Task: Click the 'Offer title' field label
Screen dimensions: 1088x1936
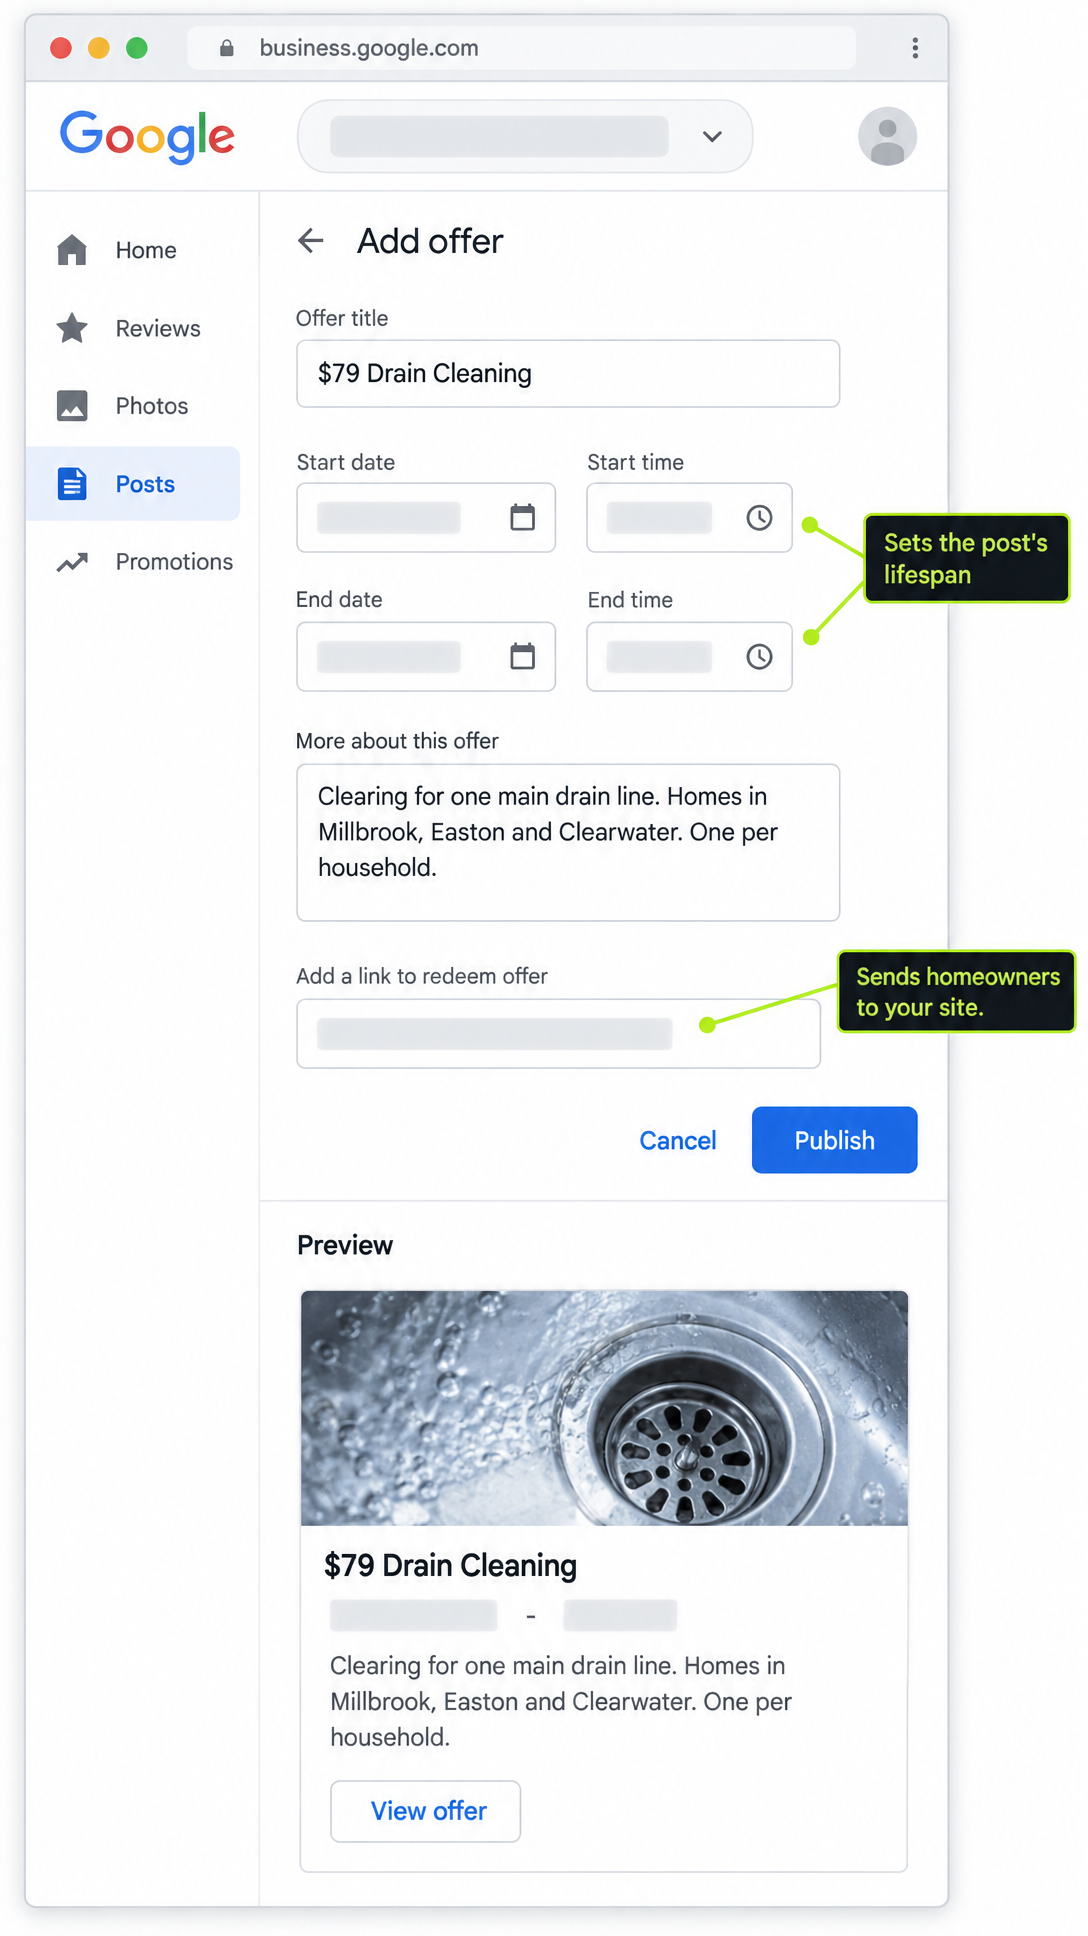Action: coord(342,318)
